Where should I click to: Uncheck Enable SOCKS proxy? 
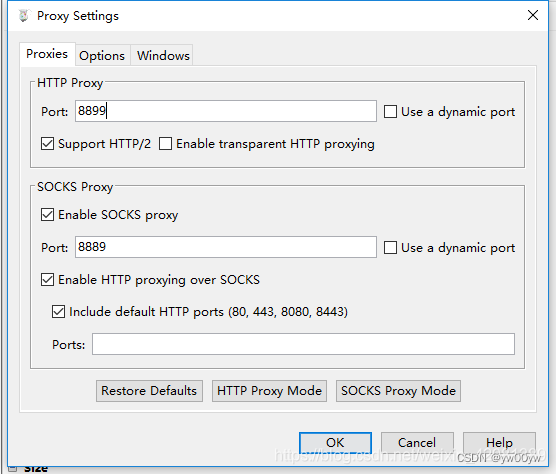tap(48, 215)
